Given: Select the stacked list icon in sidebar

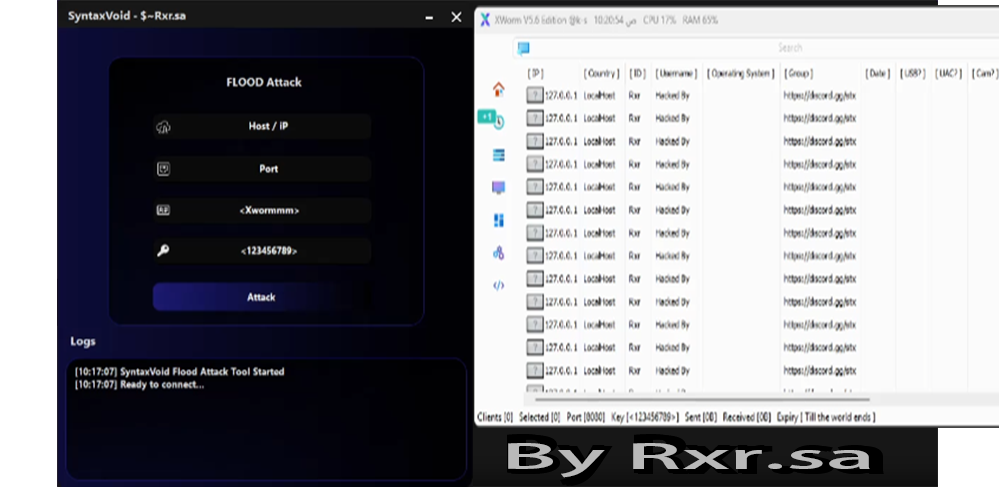Looking at the screenshot, I should click(x=498, y=155).
